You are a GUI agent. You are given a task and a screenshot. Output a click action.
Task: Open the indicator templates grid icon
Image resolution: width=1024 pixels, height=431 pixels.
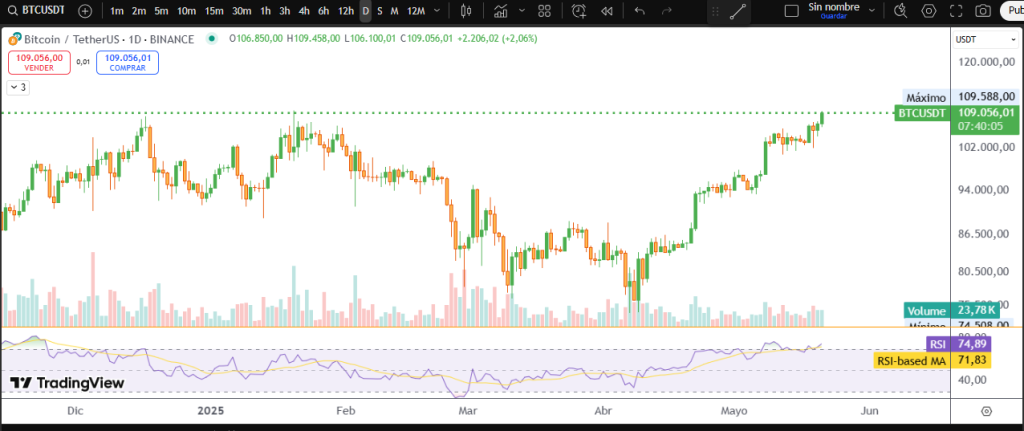(x=544, y=10)
